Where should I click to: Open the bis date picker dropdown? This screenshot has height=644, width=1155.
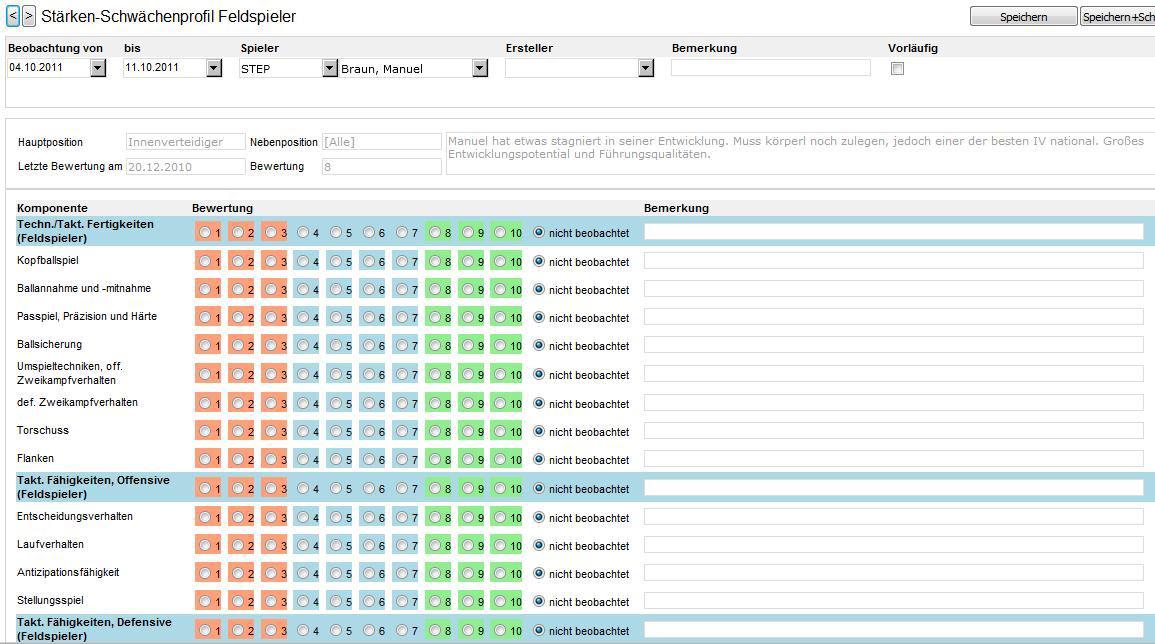click(213, 68)
